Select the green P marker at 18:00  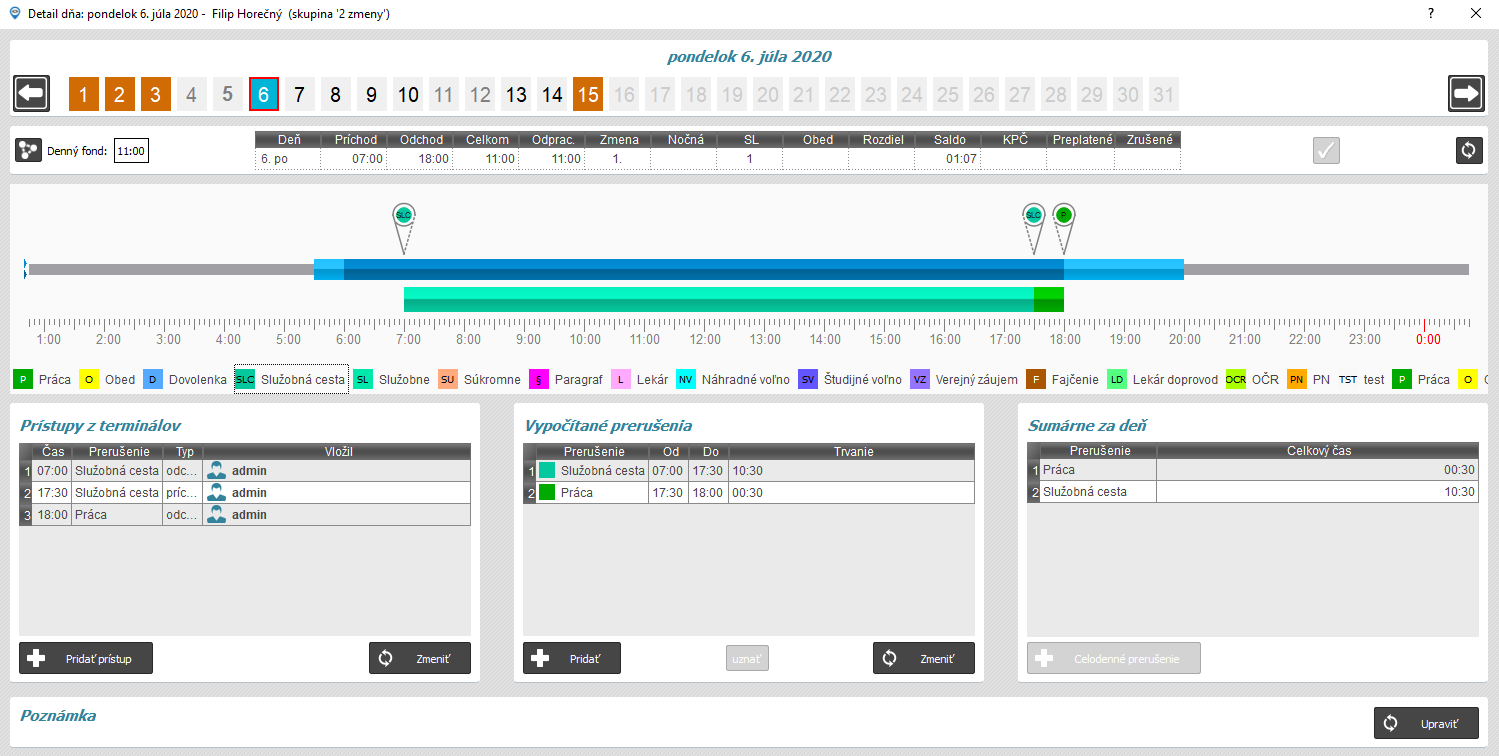(x=1063, y=214)
